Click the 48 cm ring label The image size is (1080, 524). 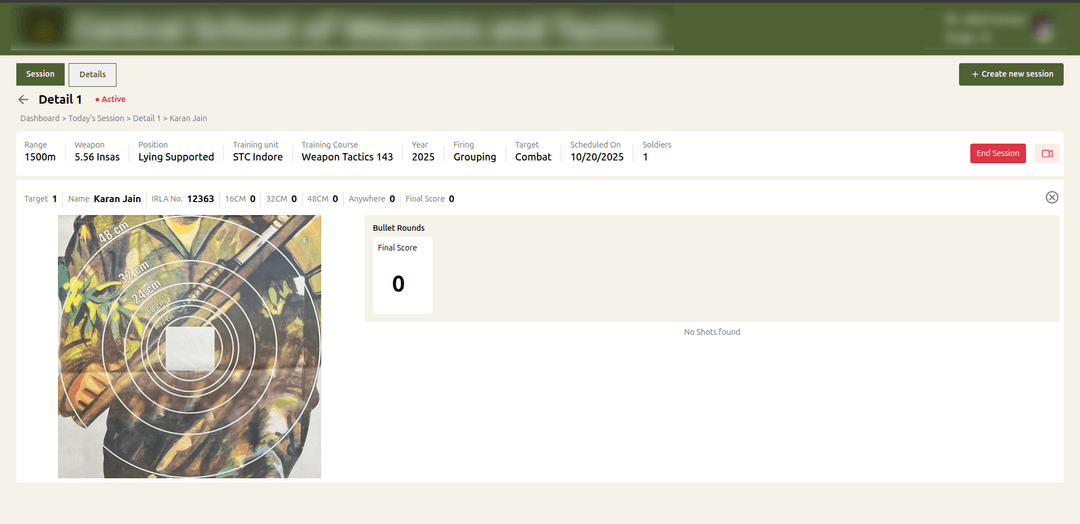(112, 239)
